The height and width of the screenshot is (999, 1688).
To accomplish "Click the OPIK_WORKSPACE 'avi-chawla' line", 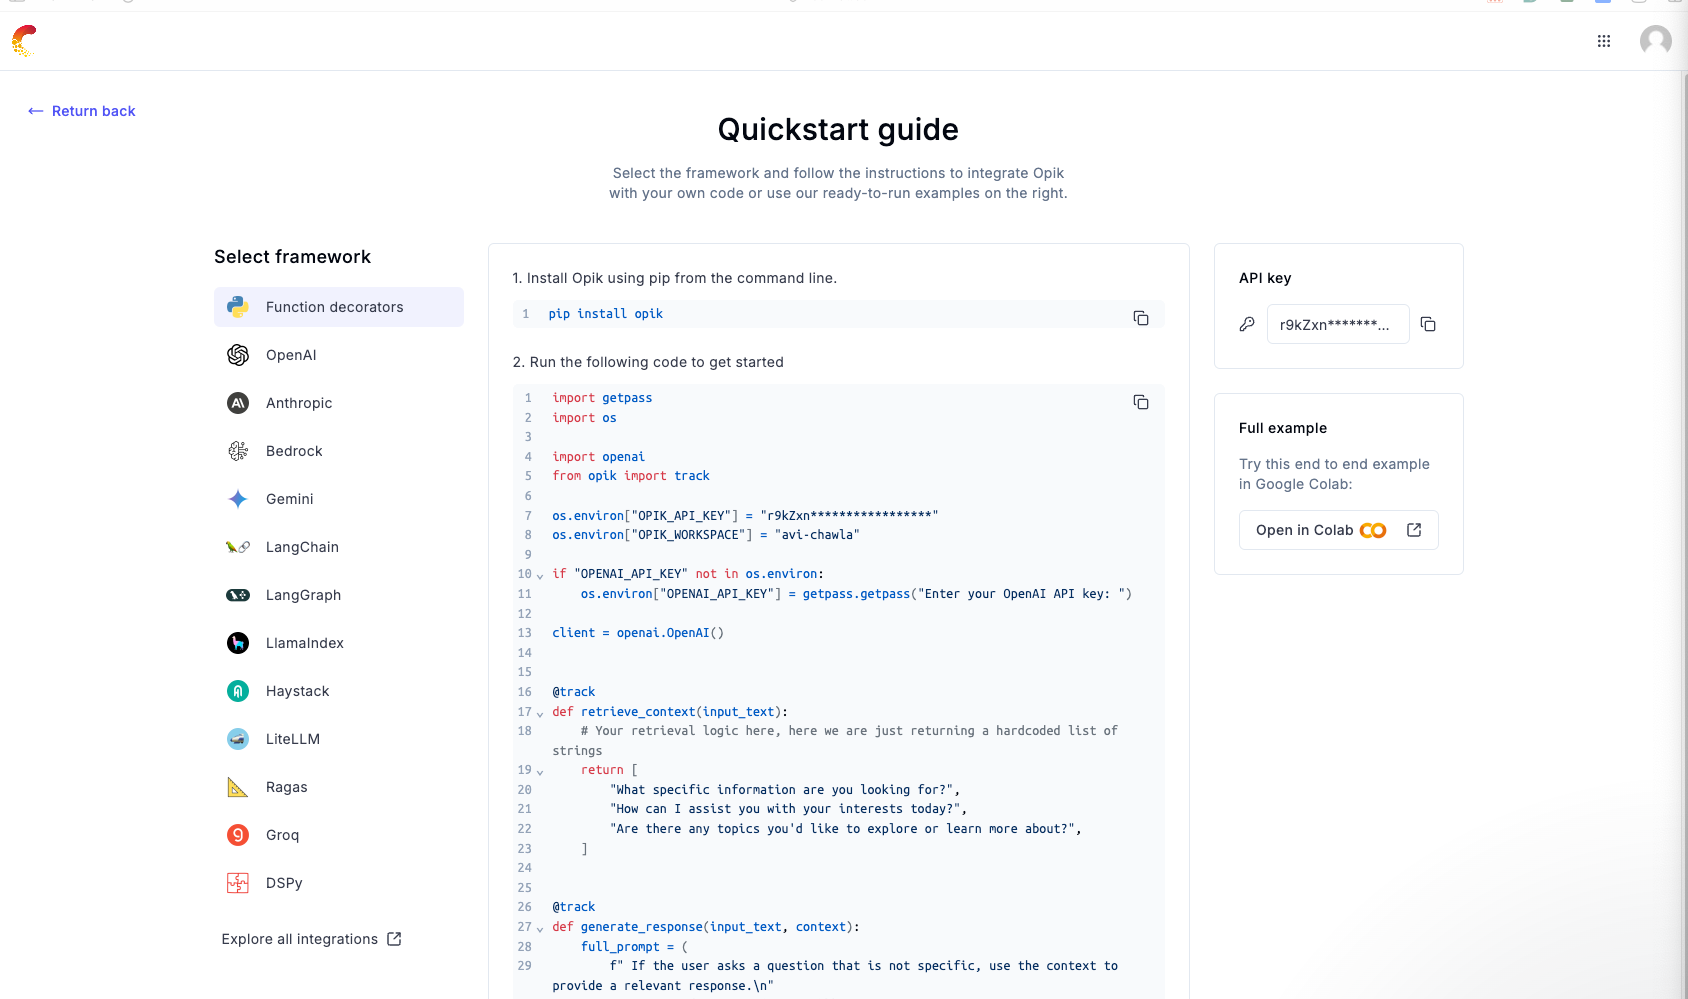I will (706, 535).
